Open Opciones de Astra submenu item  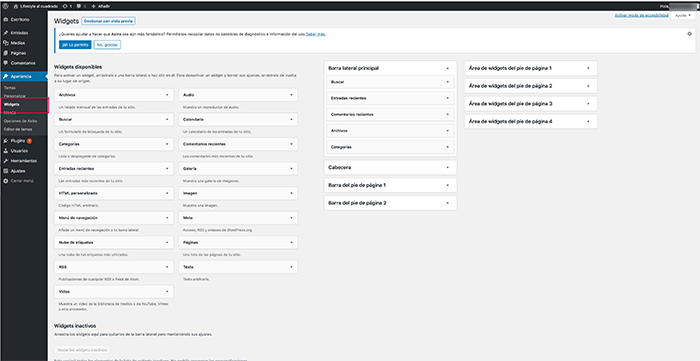pyautogui.click(x=20, y=121)
